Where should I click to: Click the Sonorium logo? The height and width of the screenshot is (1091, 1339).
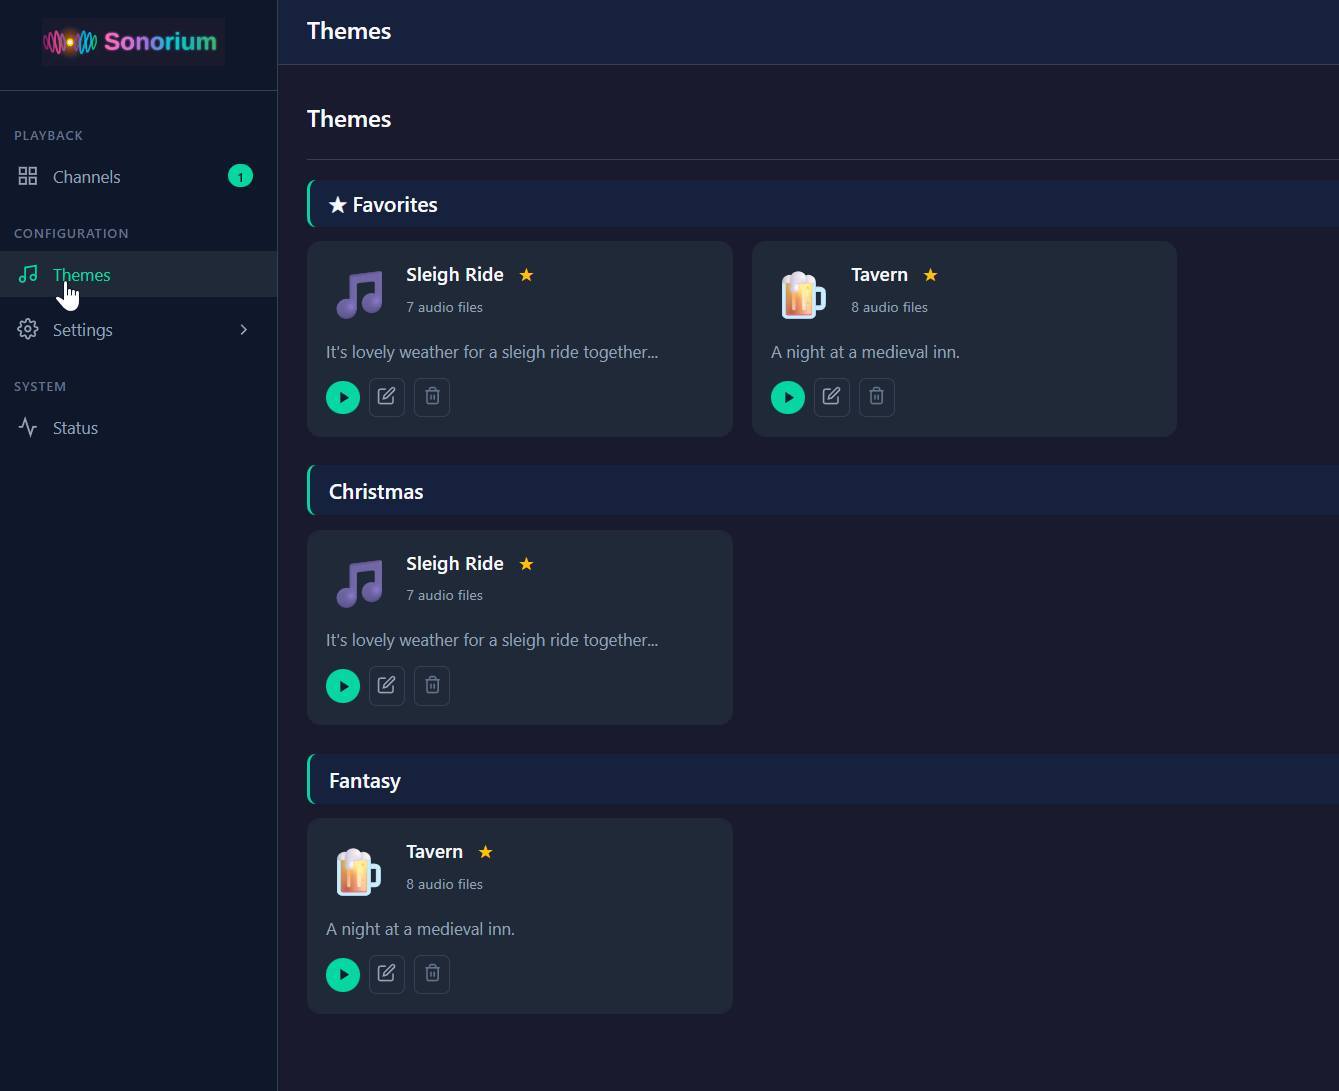point(131,41)
